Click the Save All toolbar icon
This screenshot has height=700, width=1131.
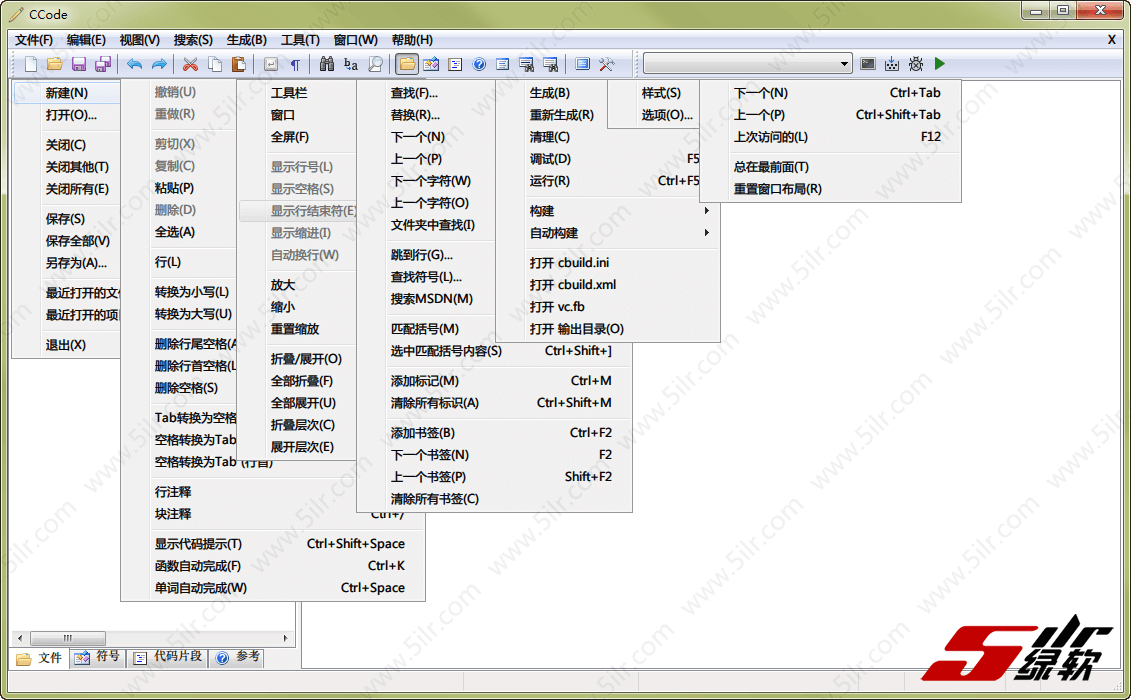tap(103, 64)
